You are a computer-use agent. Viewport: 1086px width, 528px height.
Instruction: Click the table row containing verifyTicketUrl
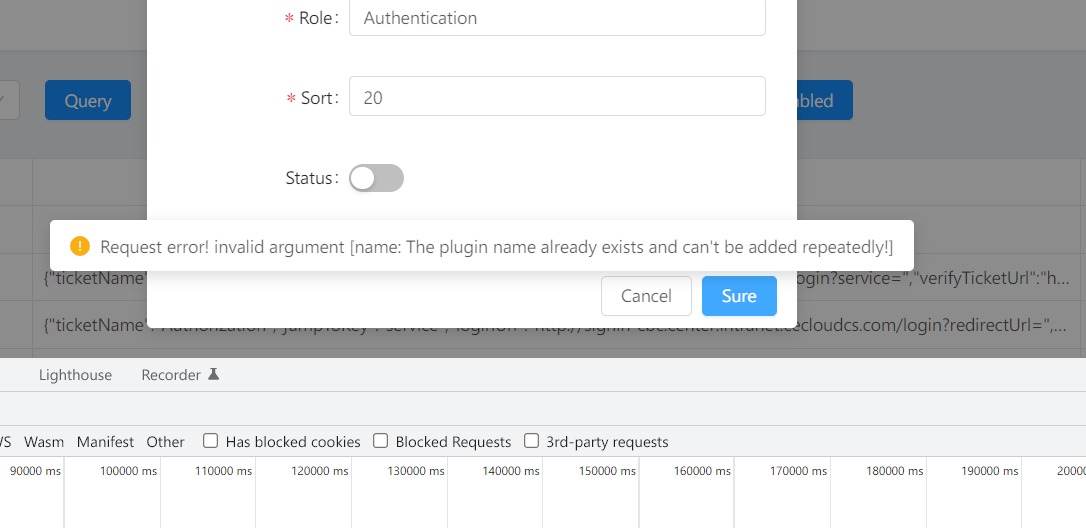click(x=543, y=279)
